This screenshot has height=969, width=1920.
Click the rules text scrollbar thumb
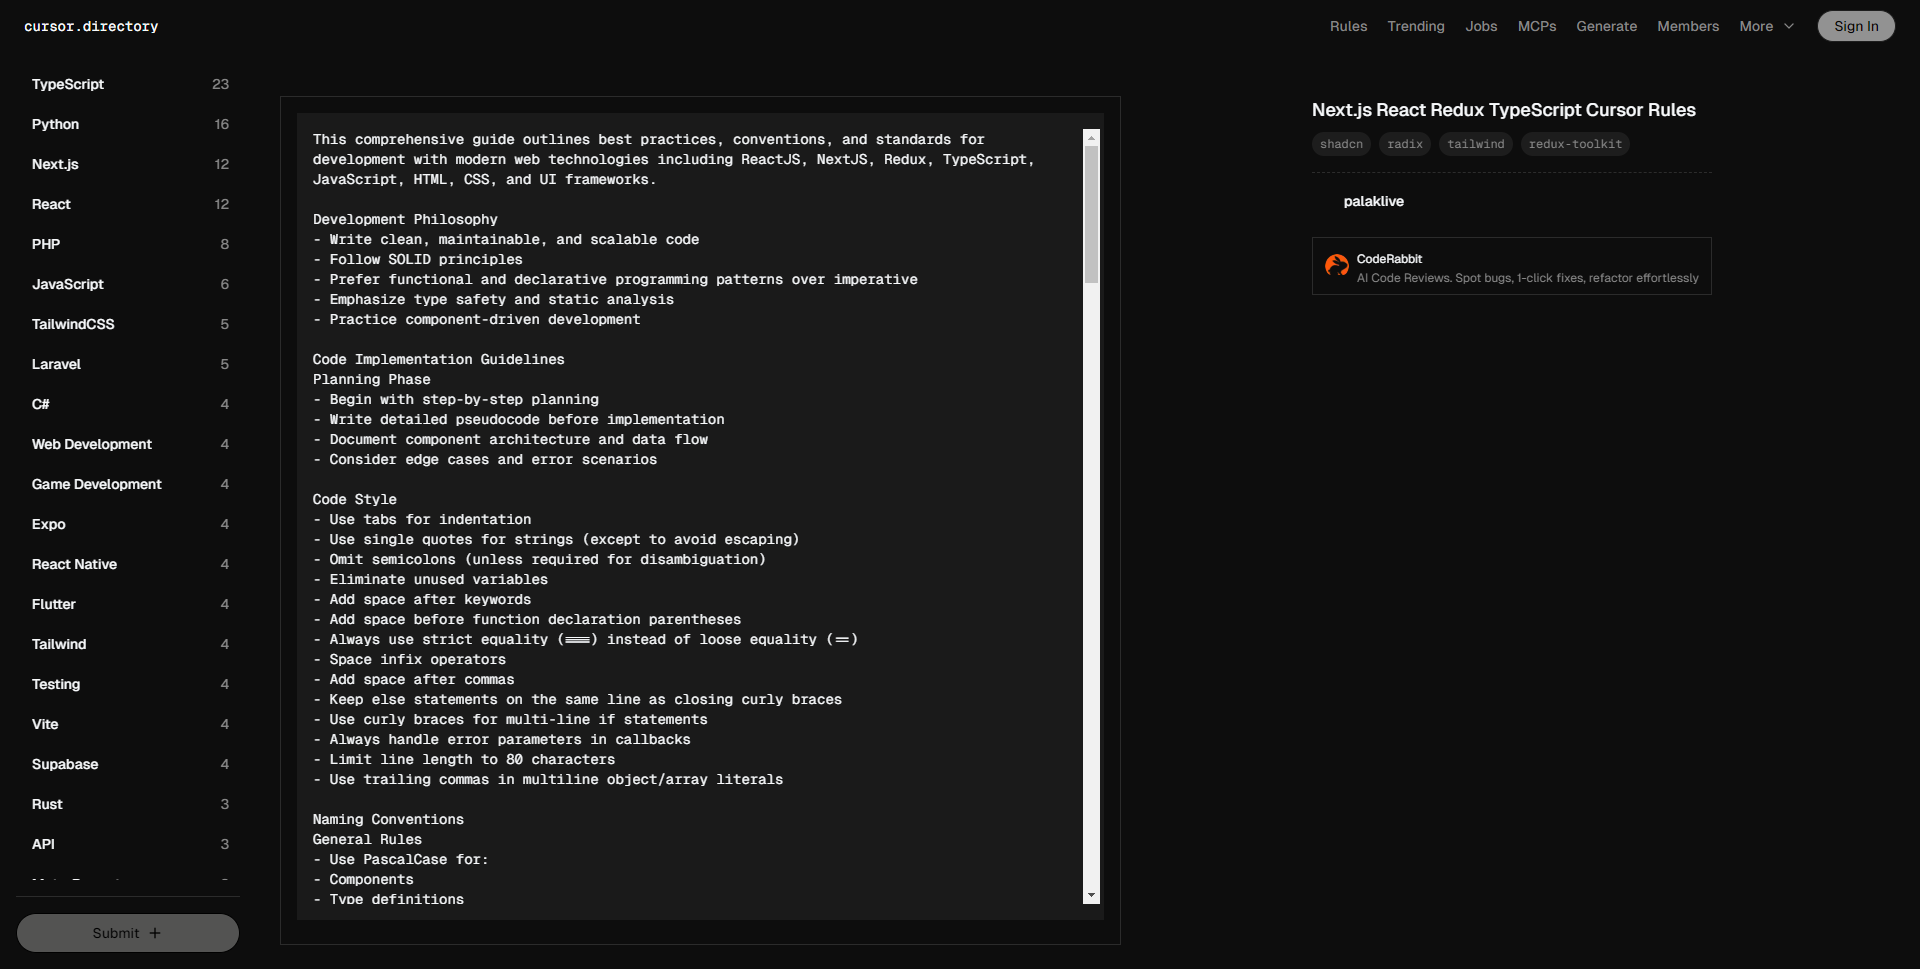tap(1091, 214)
